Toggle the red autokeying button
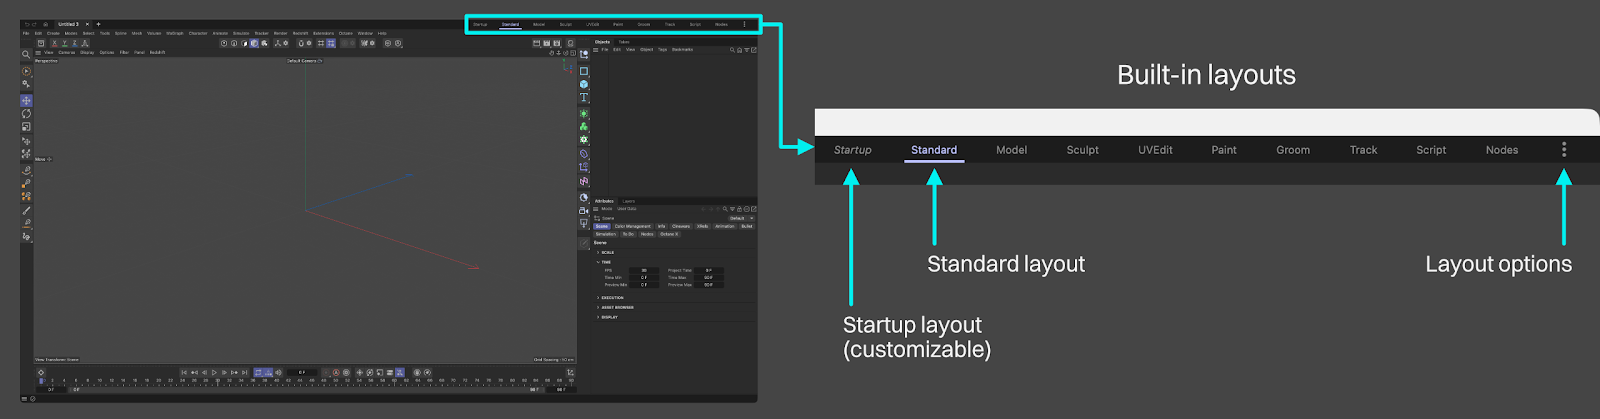 click(336, 372)
